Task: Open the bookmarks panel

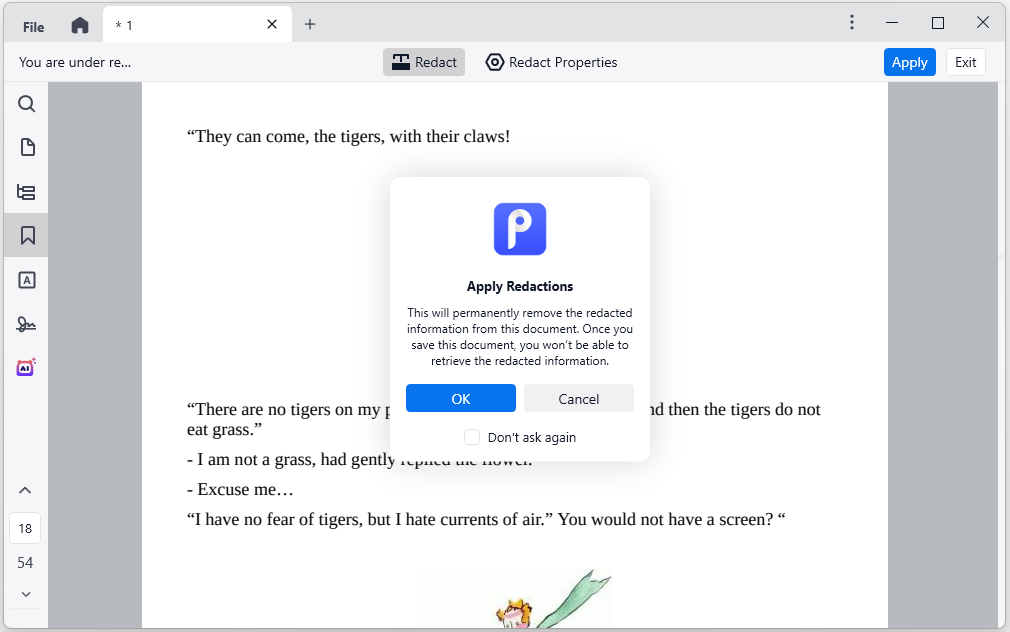Action: (26, 236)
